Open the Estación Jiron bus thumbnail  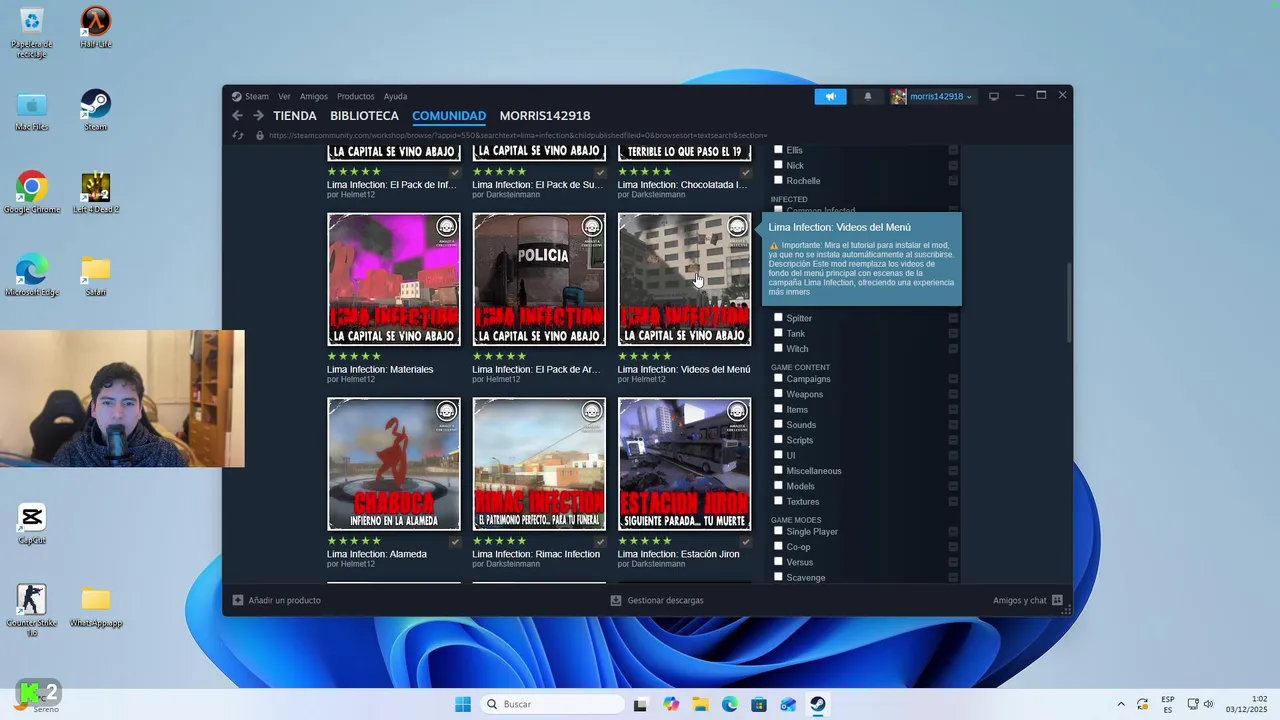684,464
